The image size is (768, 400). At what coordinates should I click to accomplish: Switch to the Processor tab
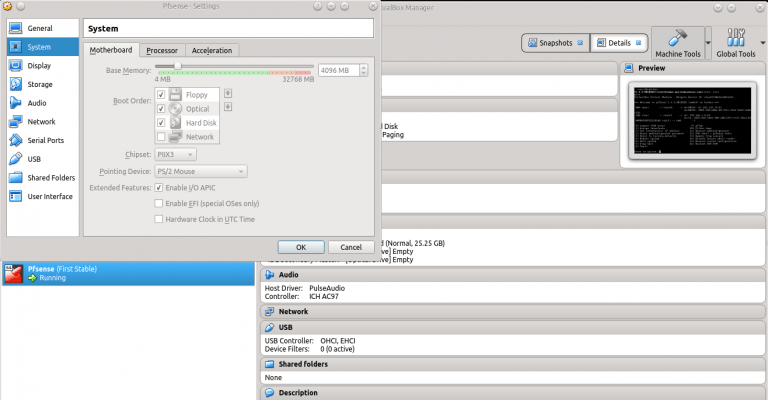[162, 50]
